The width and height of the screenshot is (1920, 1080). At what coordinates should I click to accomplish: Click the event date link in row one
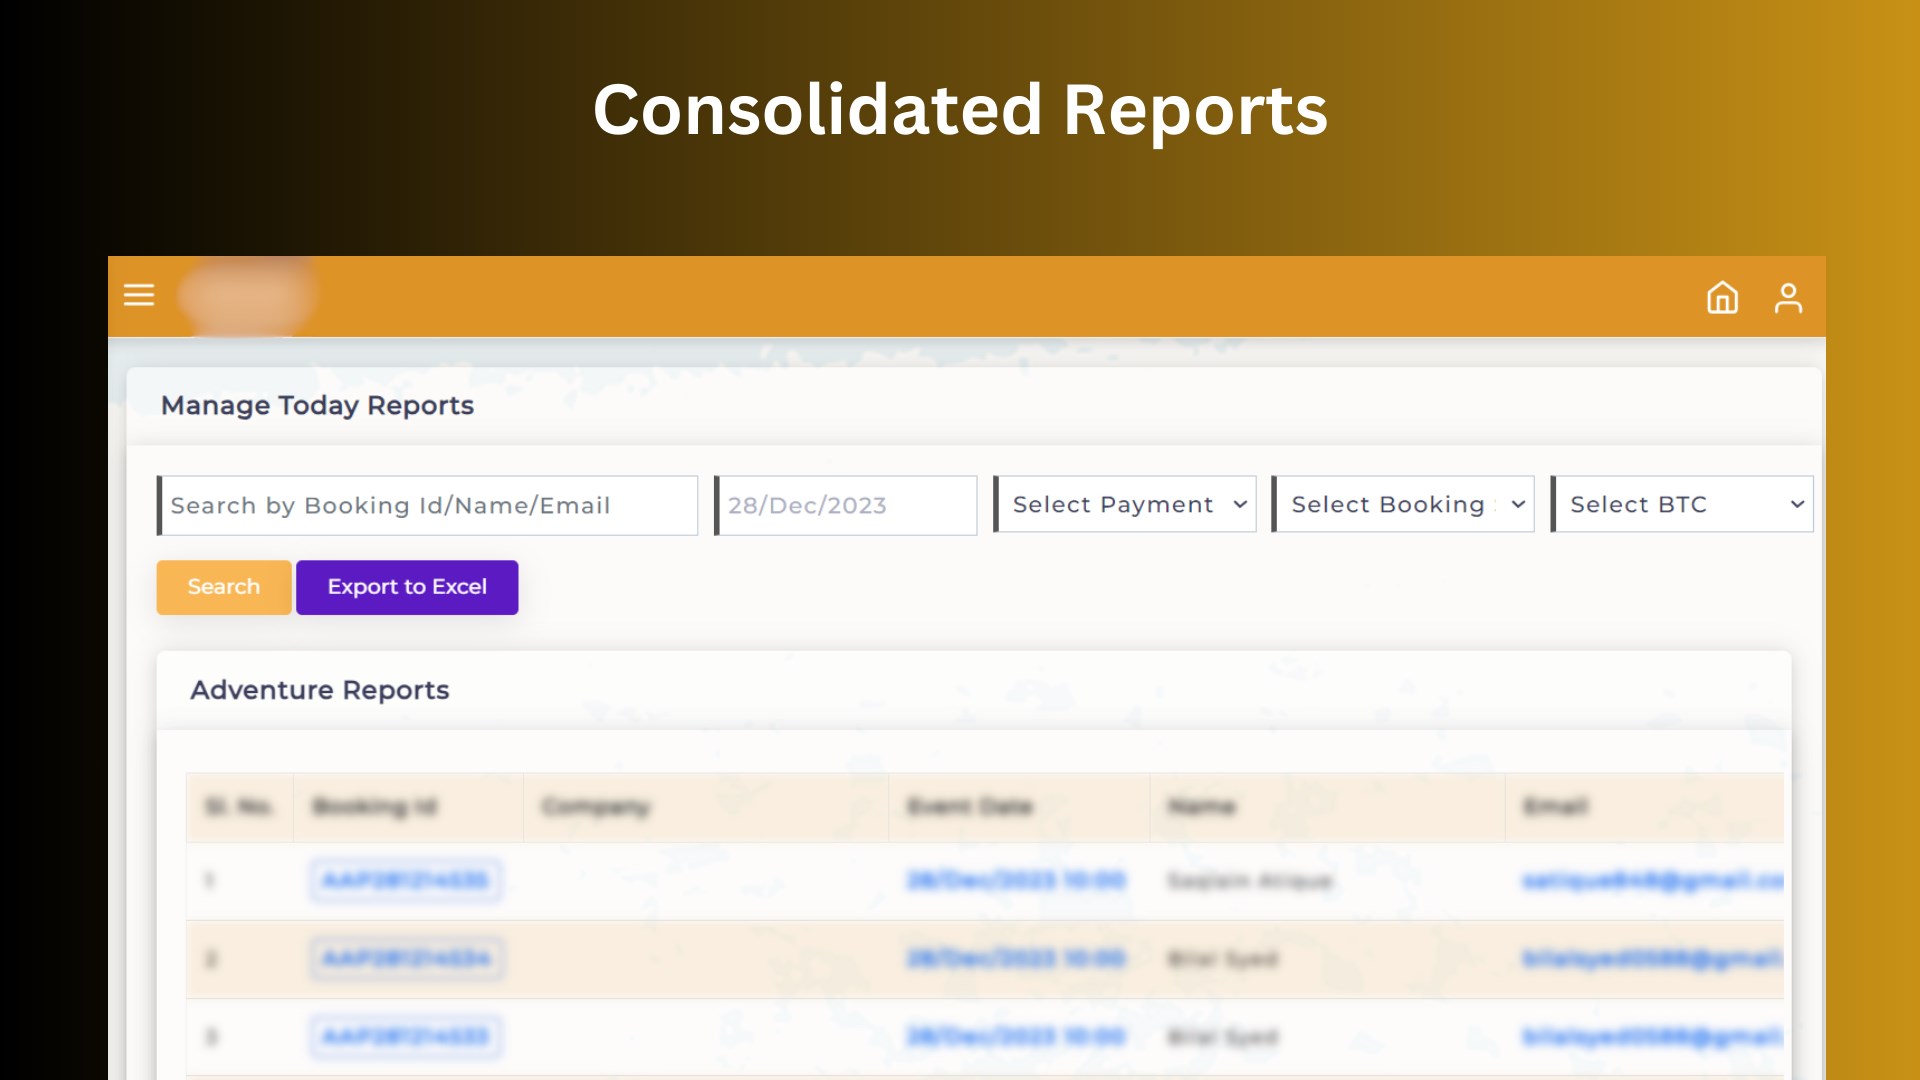coord(1017,881)
